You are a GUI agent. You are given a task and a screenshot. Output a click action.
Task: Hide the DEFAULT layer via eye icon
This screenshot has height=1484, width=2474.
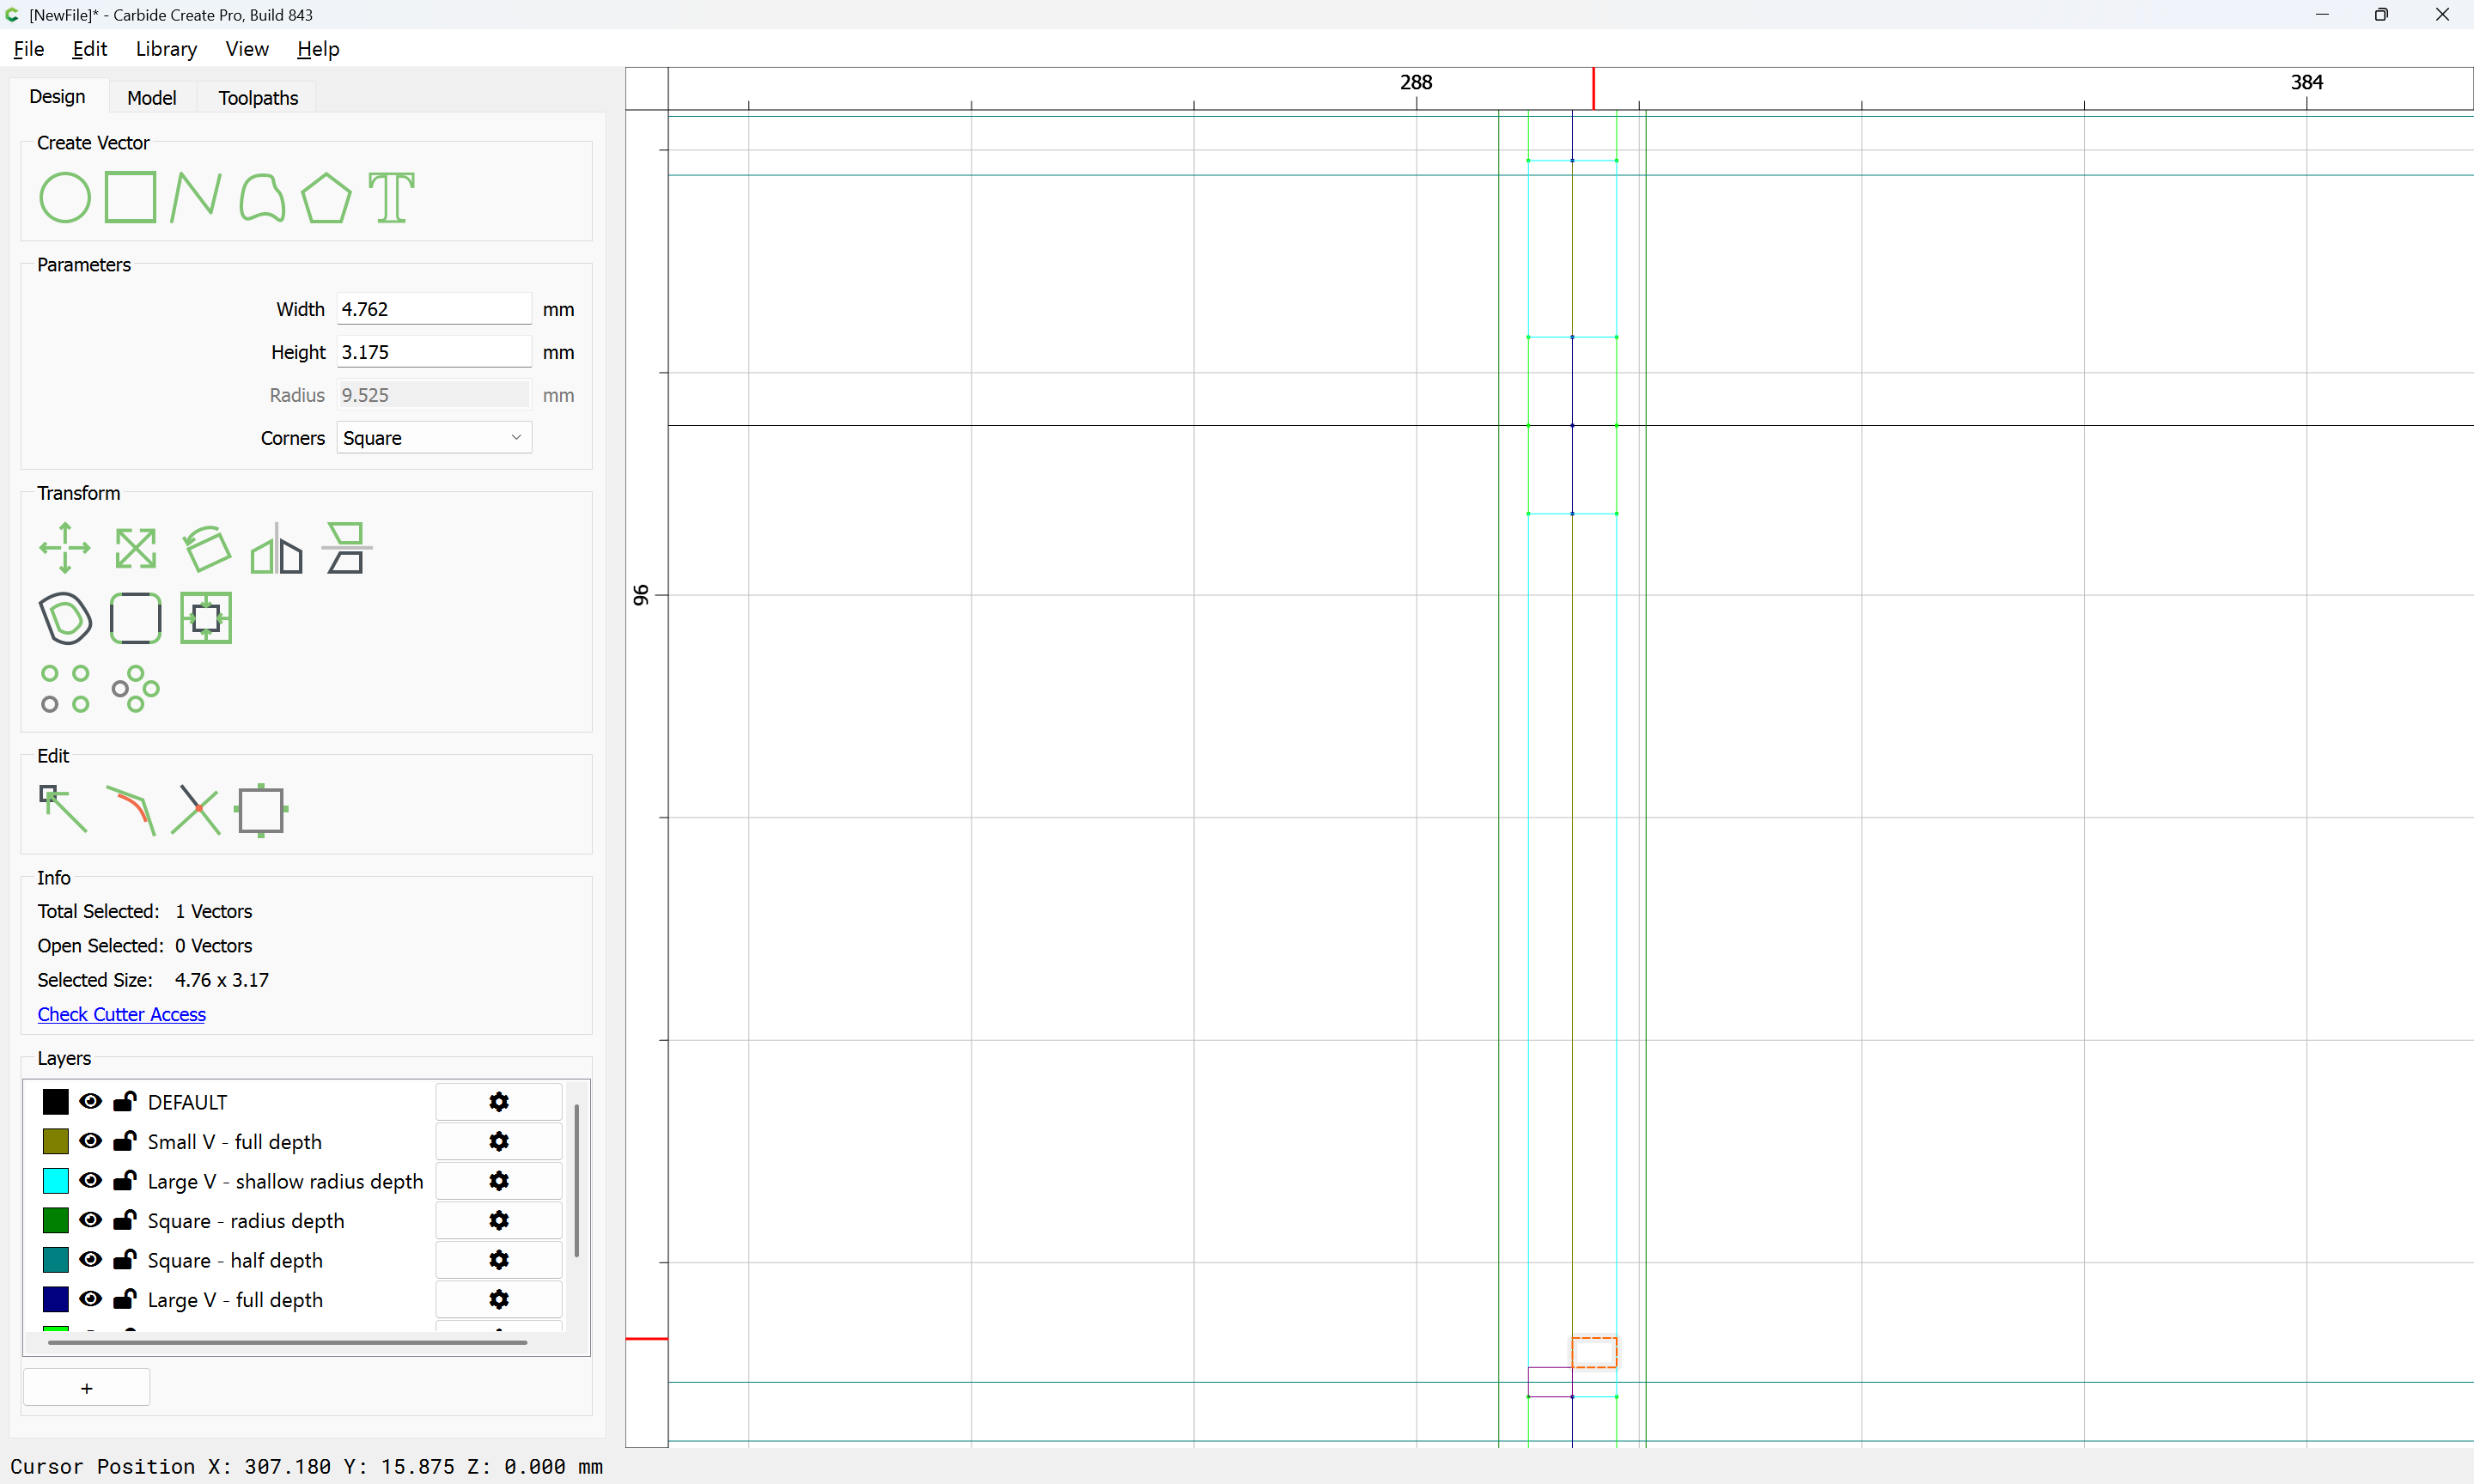tap(90, 1101)
